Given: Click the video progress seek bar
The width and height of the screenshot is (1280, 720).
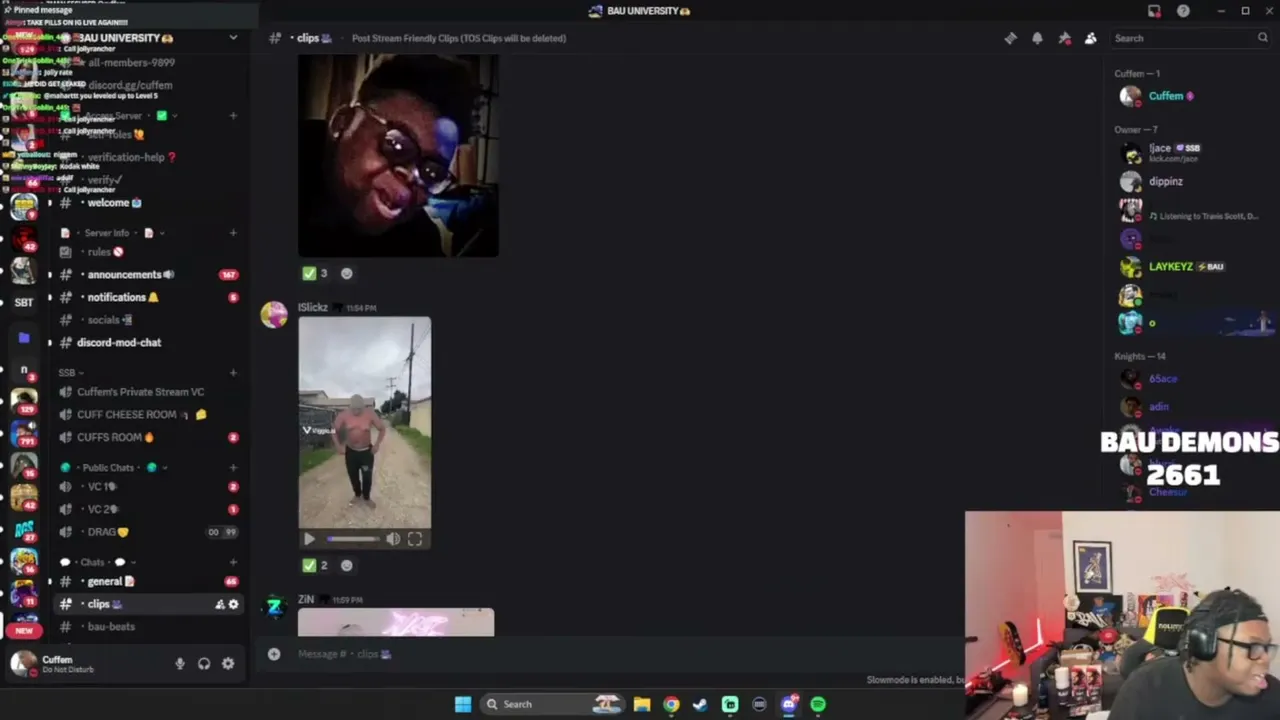Looking at the screenshot, I should (x=353, y=539).
